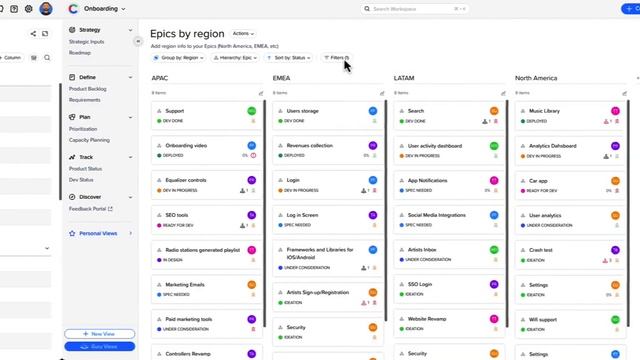This screenshot has width=640, height=360.
Task: Collapse the sidebar with the round arrow button
Action: pos(138,41)
